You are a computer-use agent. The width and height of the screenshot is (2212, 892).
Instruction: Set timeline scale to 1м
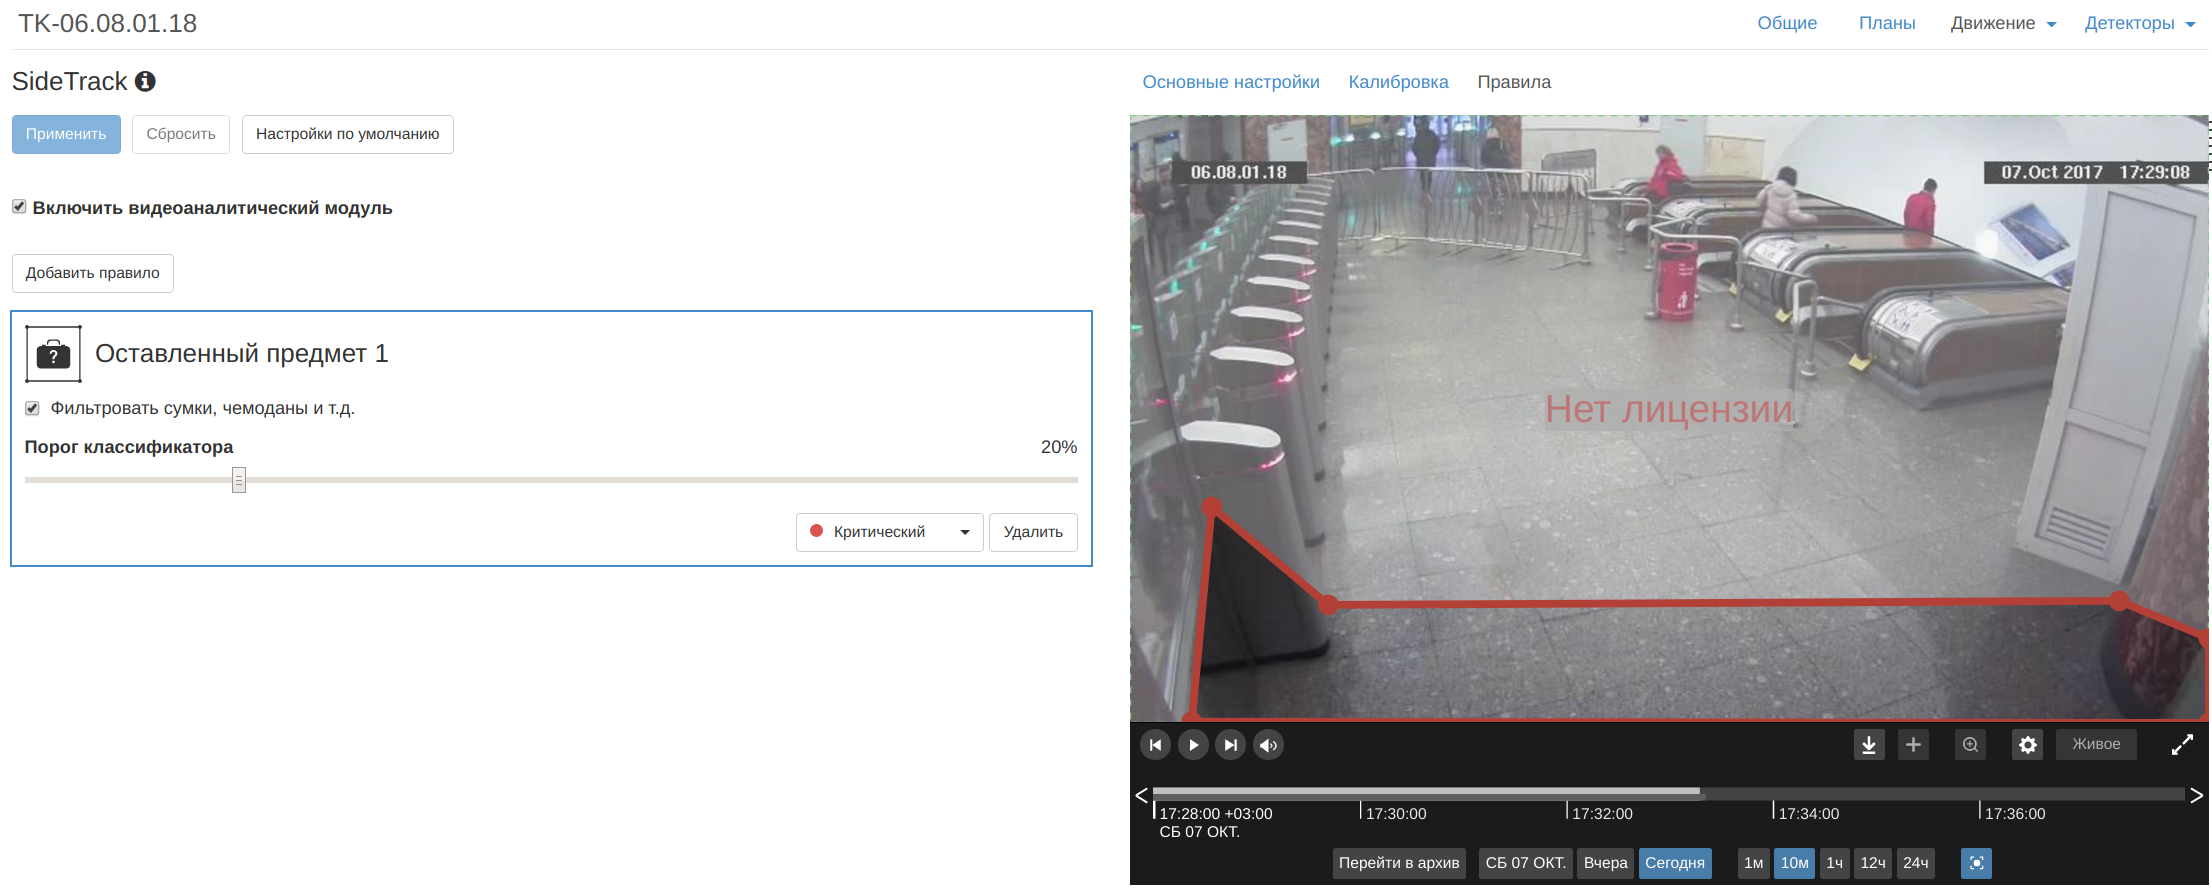click(1753, 863)
